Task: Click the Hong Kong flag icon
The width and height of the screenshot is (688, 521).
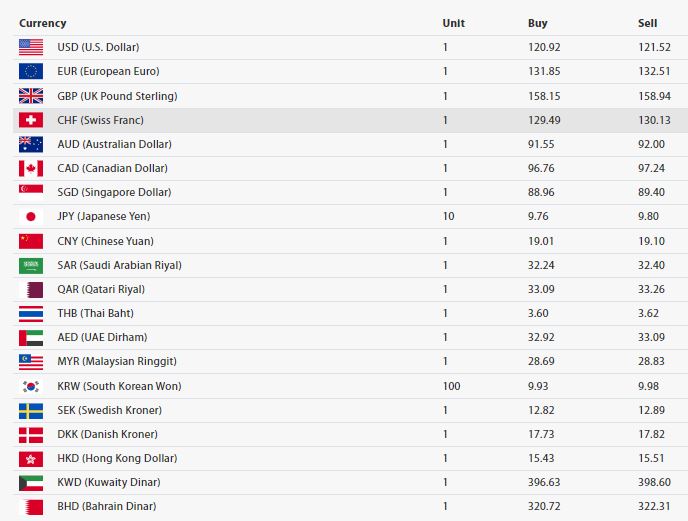Action: tap(31, 459)
